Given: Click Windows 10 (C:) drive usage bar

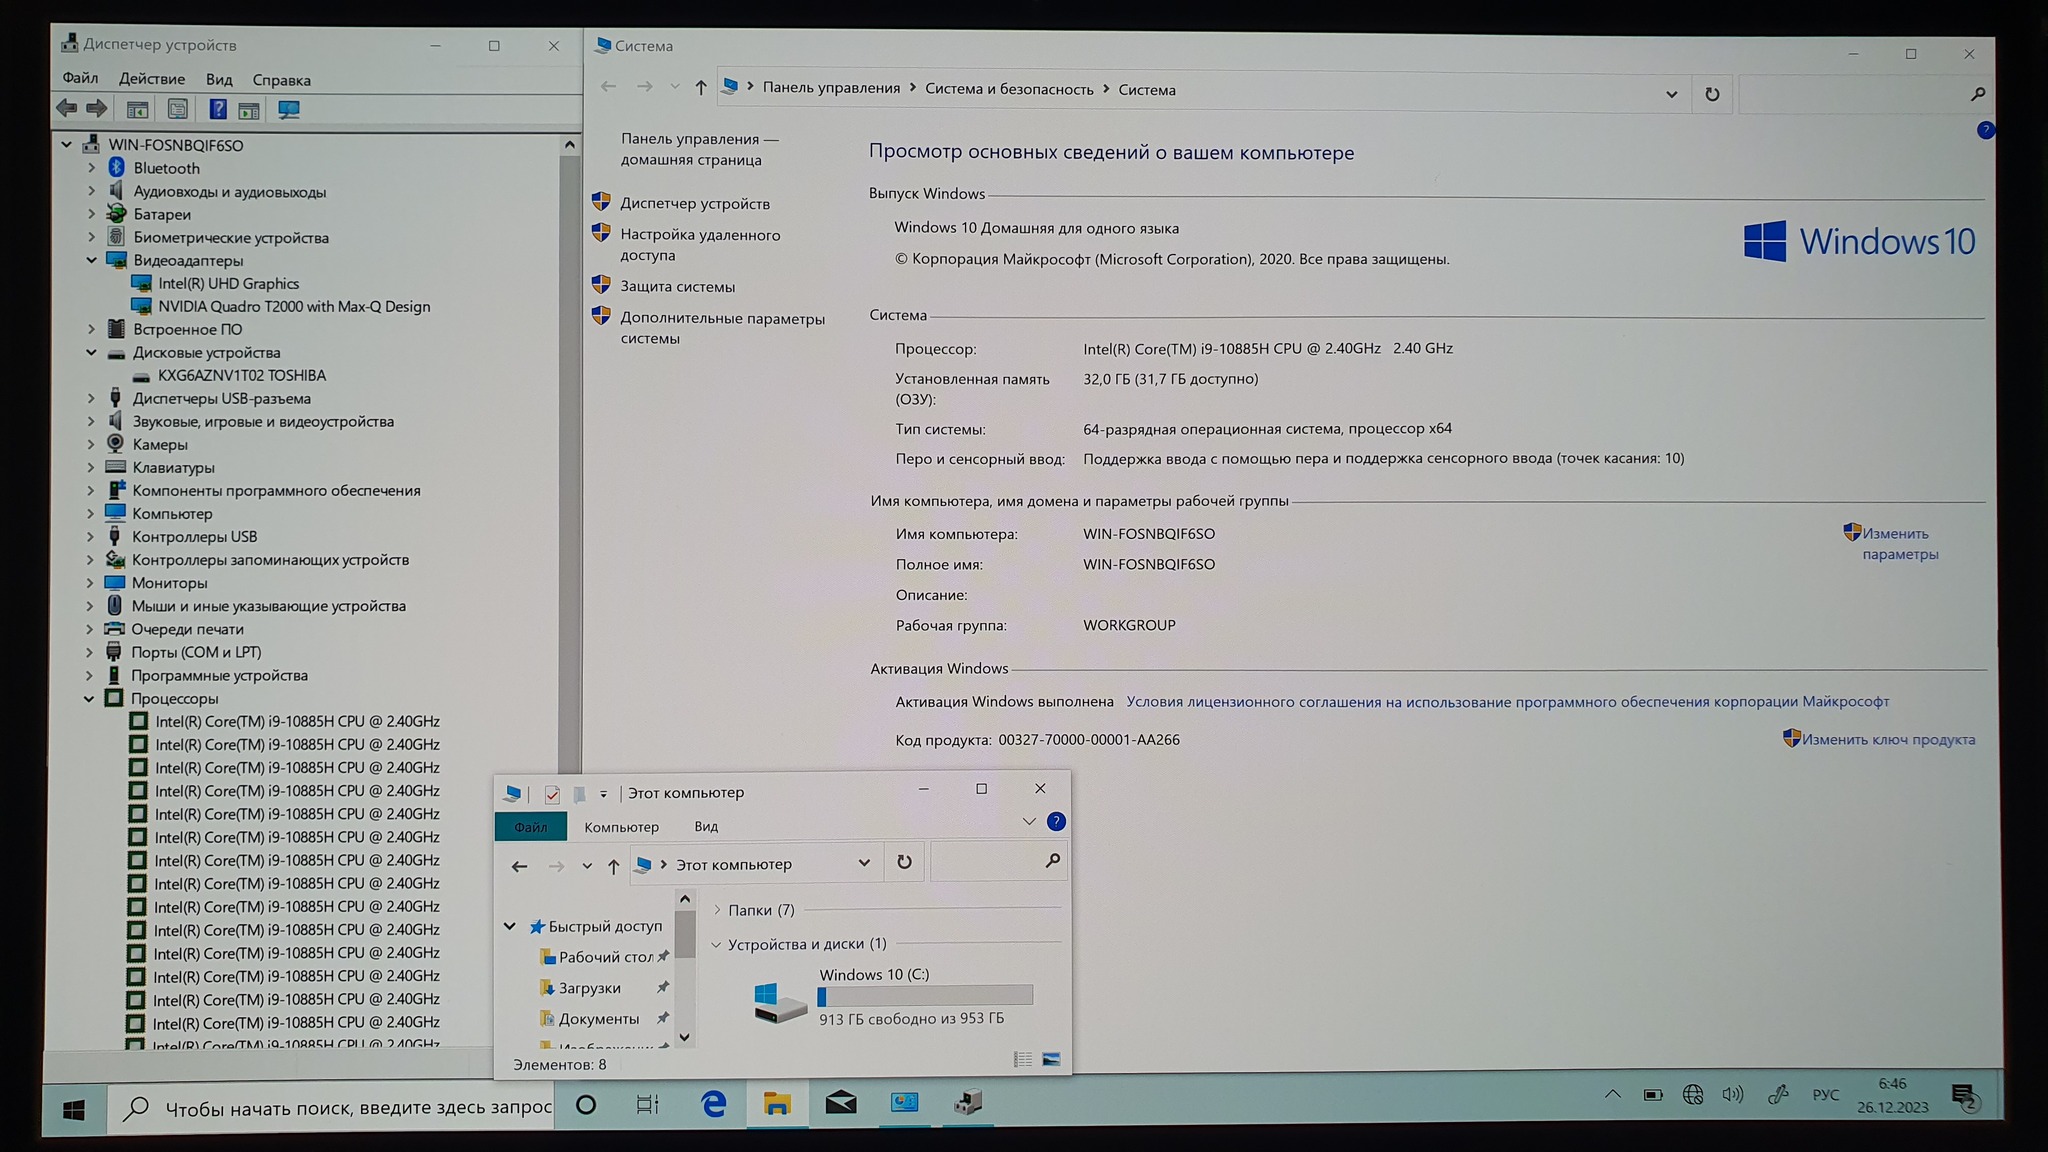Looking at the screenshot, I should [925, 996].
